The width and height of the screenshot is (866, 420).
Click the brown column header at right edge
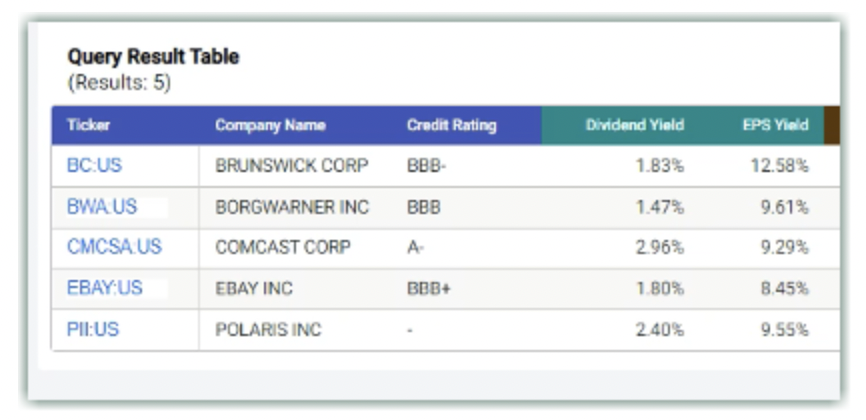point(832,125)
